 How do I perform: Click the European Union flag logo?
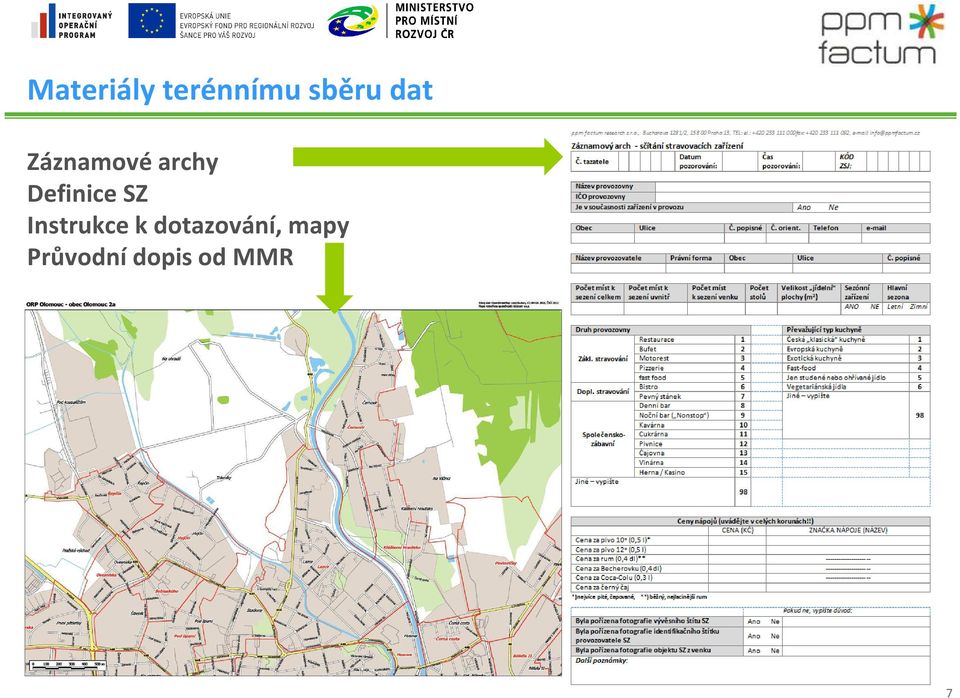click(x=151, y=20)
